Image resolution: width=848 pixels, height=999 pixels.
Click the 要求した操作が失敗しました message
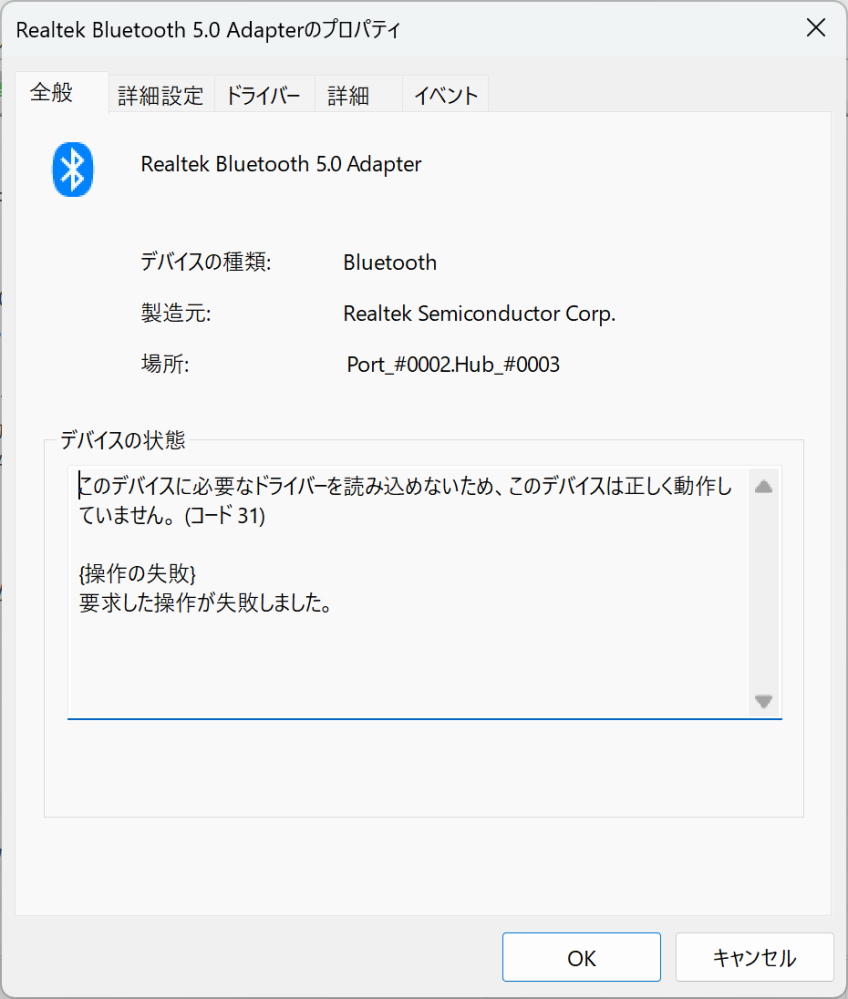point(205,603)
